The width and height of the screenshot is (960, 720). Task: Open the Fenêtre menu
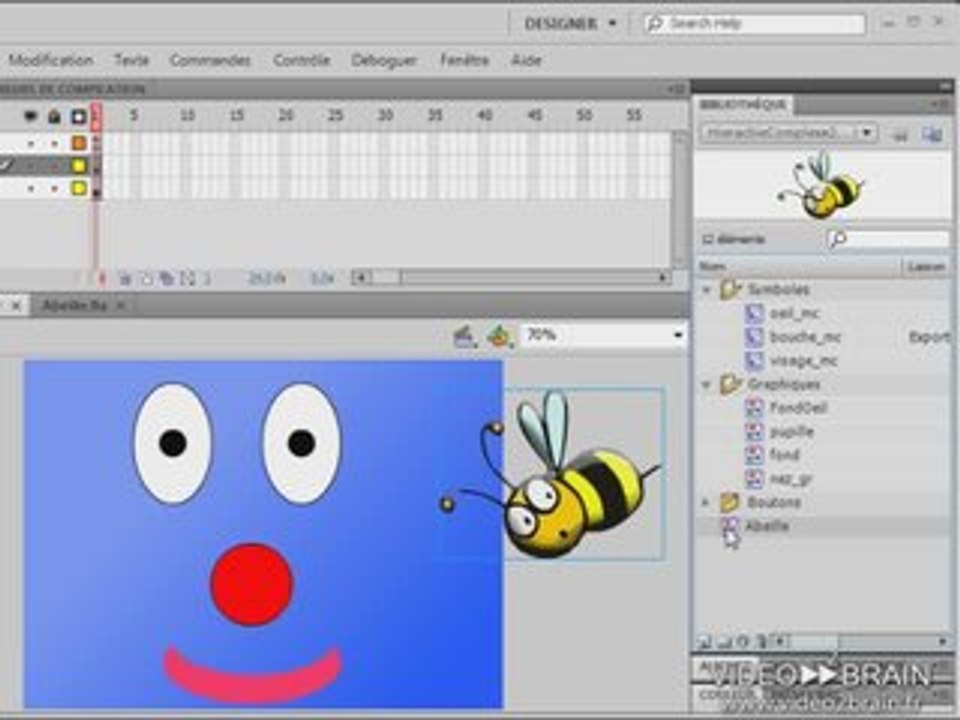pyautogui.click(x=465, y=60)
